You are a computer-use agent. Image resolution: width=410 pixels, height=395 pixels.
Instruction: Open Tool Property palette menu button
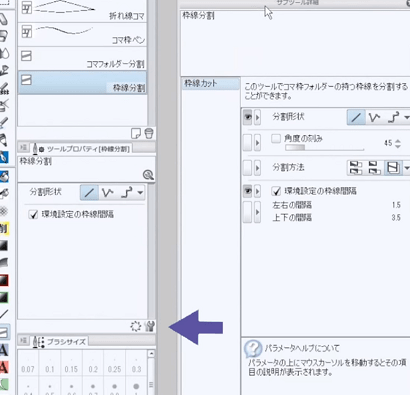point(23,148)
